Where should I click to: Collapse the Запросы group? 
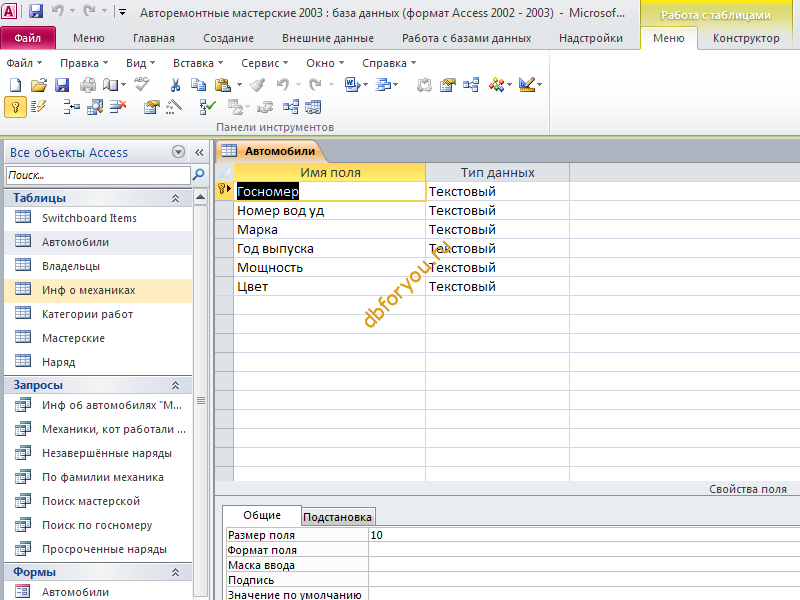[175, 385]
